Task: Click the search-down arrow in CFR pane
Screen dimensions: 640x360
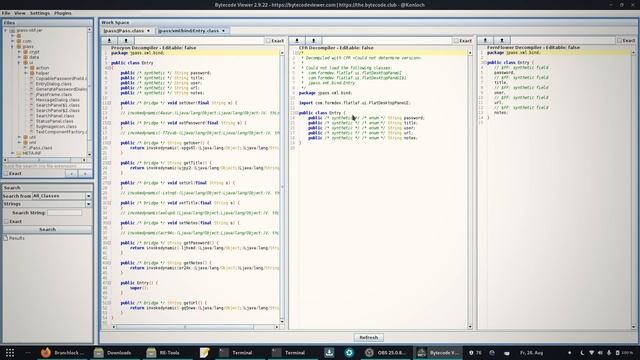Action: click(297, 40)
